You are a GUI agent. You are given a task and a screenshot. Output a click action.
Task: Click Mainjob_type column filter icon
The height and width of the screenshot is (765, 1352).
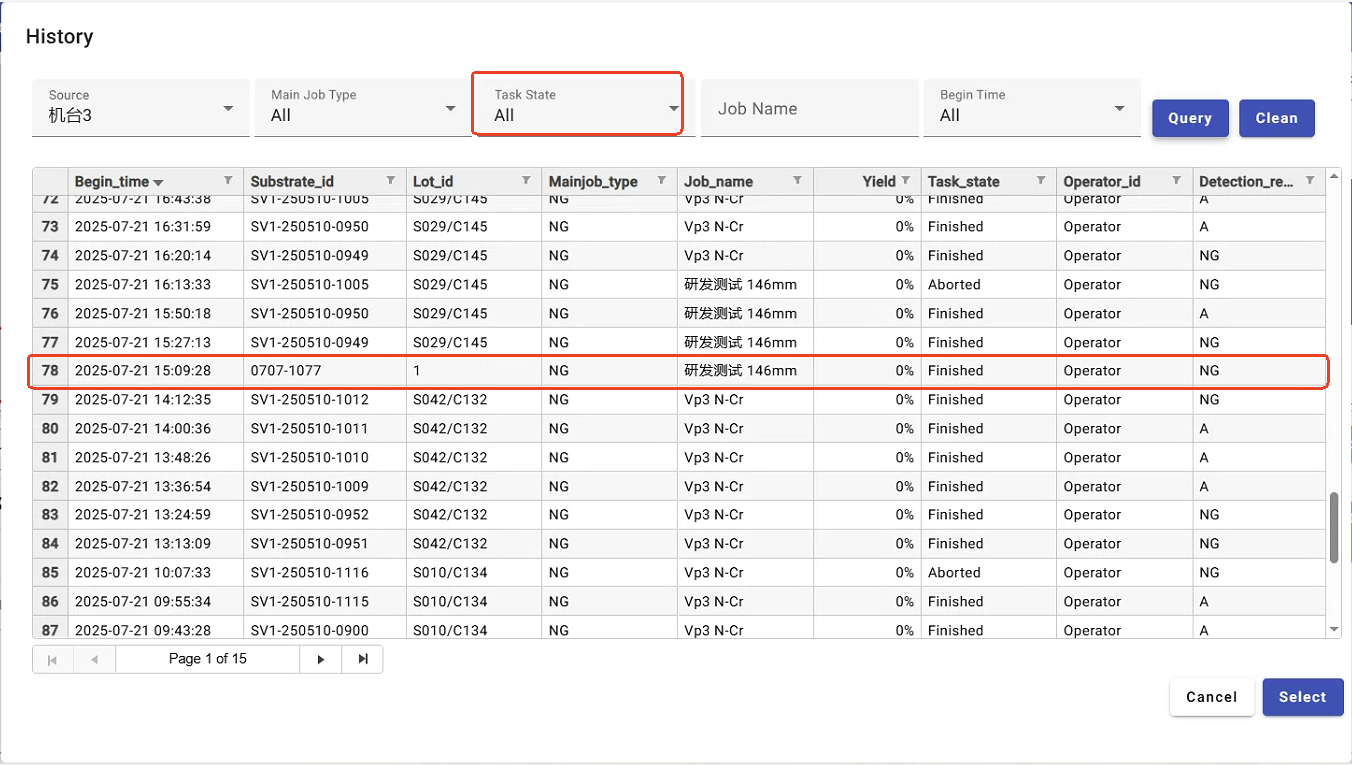(x=661, y=181)
